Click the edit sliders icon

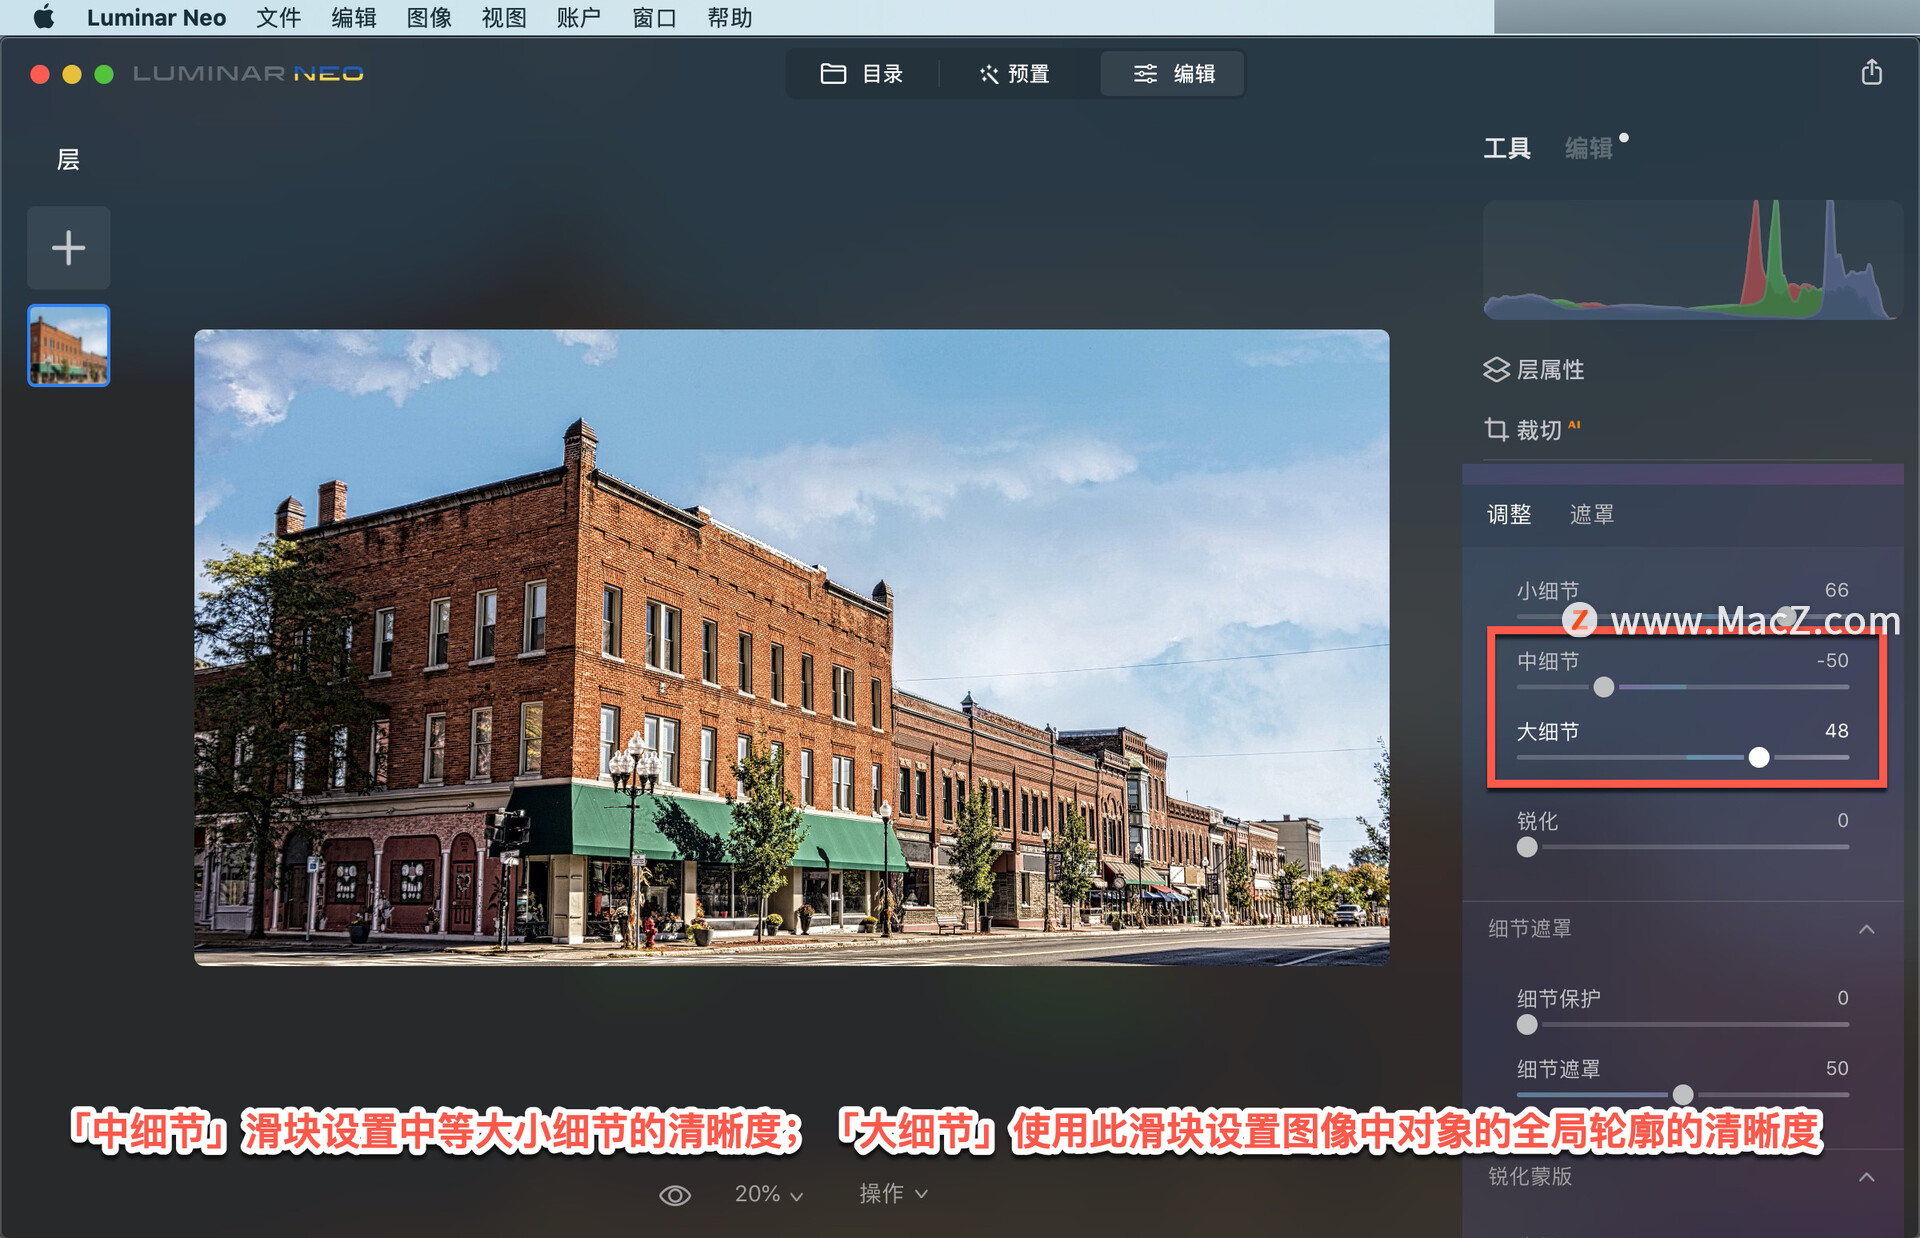point(1145,74)
